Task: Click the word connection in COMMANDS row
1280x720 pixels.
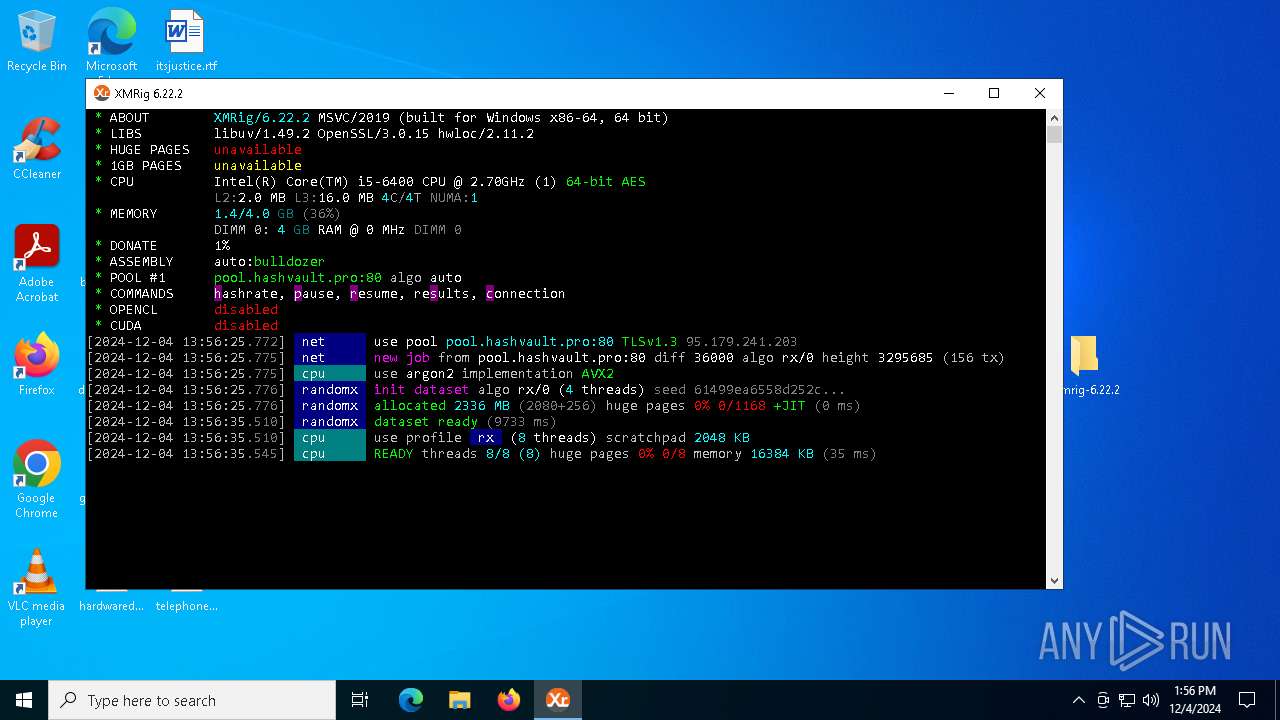Action: point(526,294)
